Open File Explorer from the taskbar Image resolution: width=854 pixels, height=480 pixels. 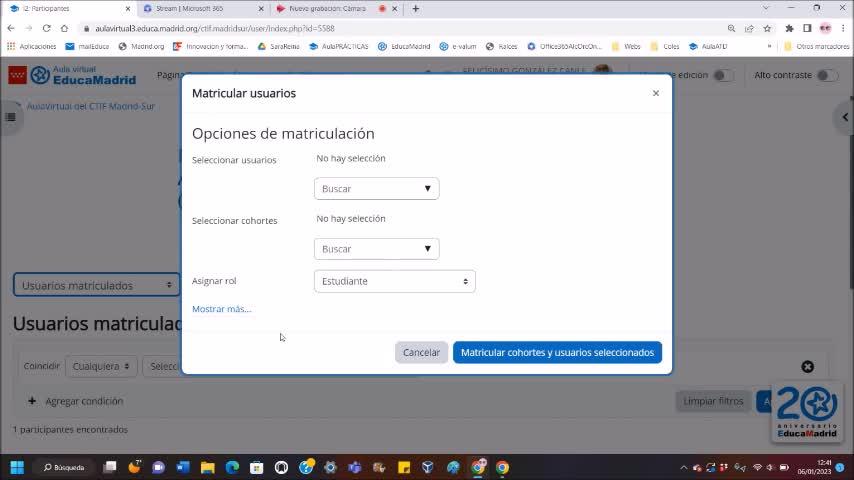(208, 467)
